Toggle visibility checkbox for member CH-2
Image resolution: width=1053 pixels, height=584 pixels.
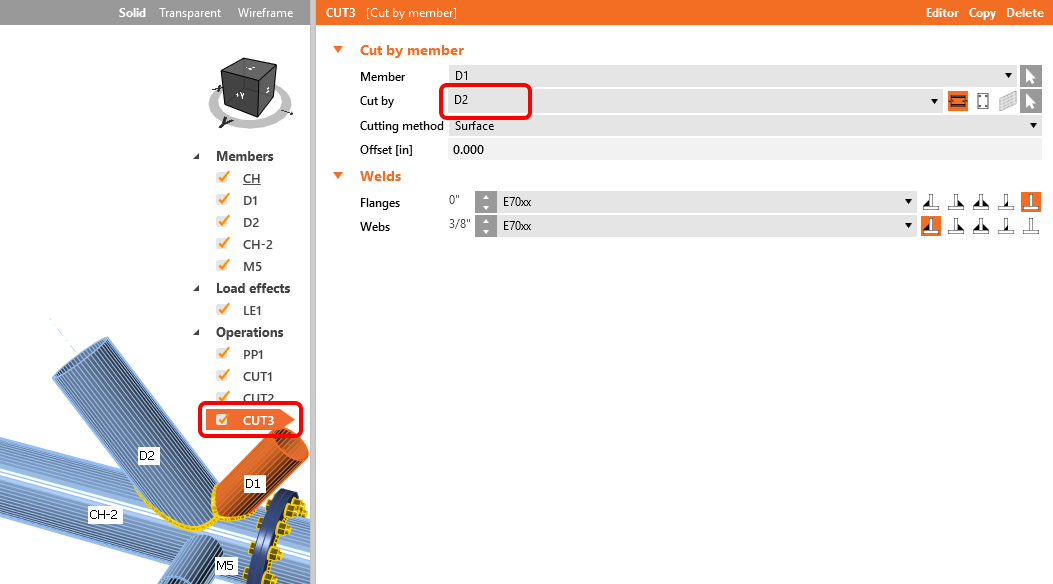tap(223, 244)
